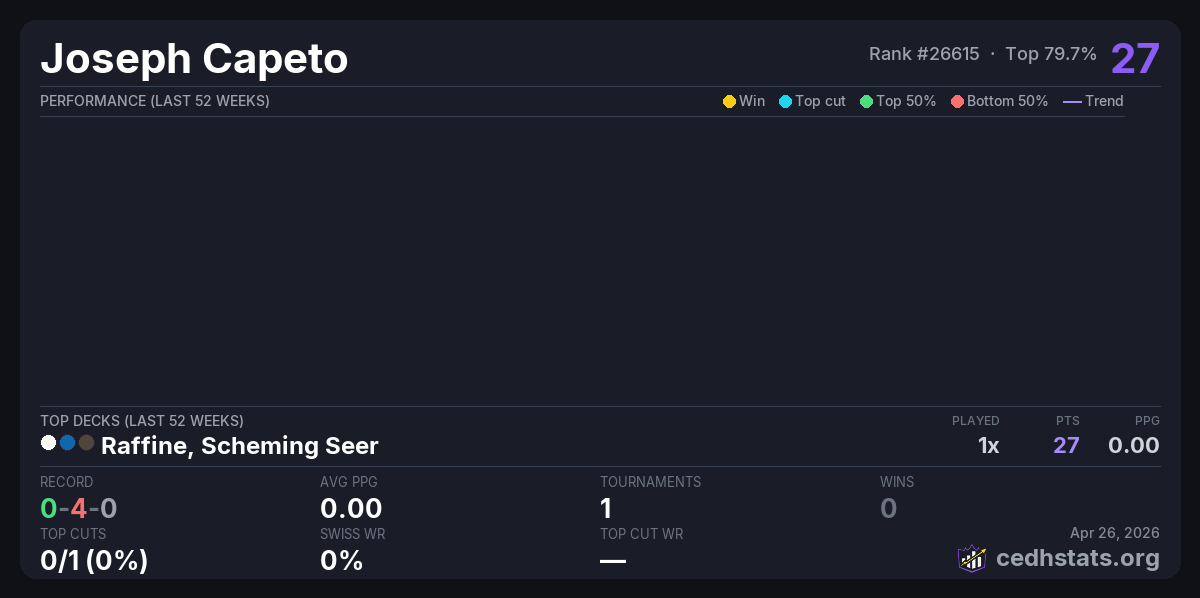
Task: Click the green Top 50% legend dot
Action: (x=866, y=101)
